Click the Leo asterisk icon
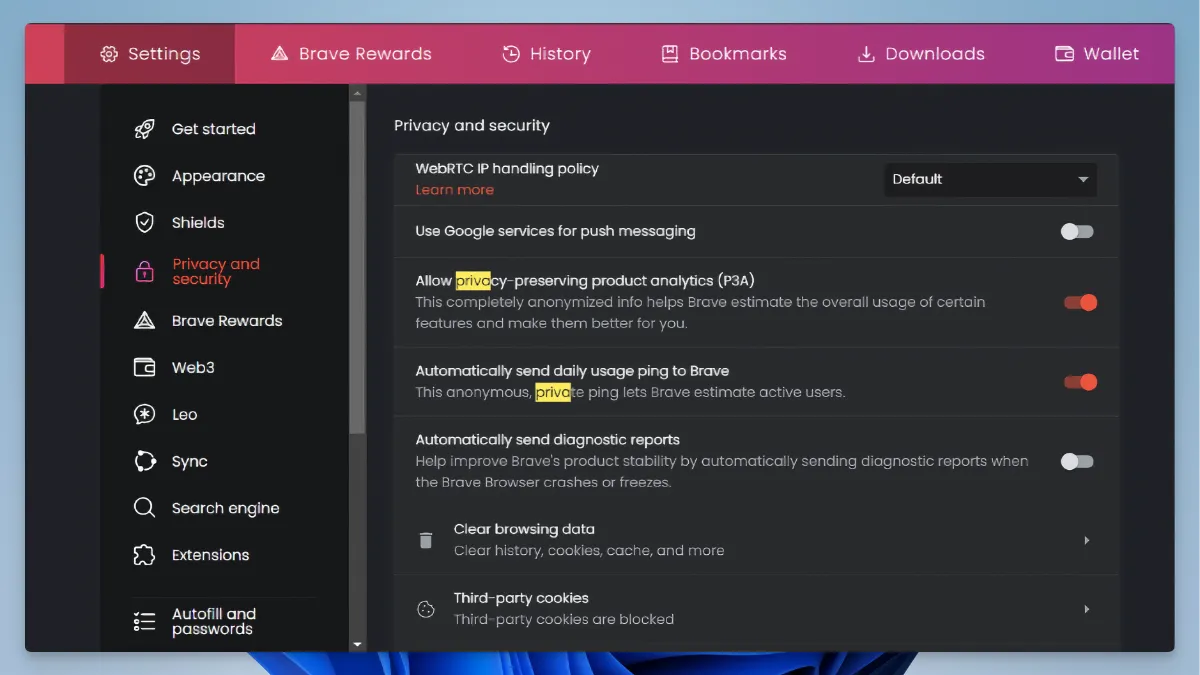Screen dimensions: 1200x675 (x=145, y=415)
